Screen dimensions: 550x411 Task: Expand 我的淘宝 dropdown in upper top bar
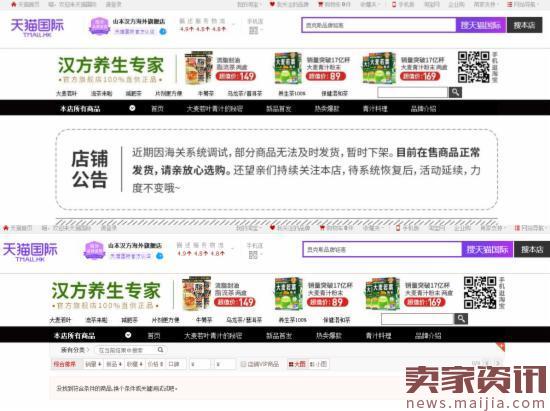pyautogui.click(x=249, y=4)
